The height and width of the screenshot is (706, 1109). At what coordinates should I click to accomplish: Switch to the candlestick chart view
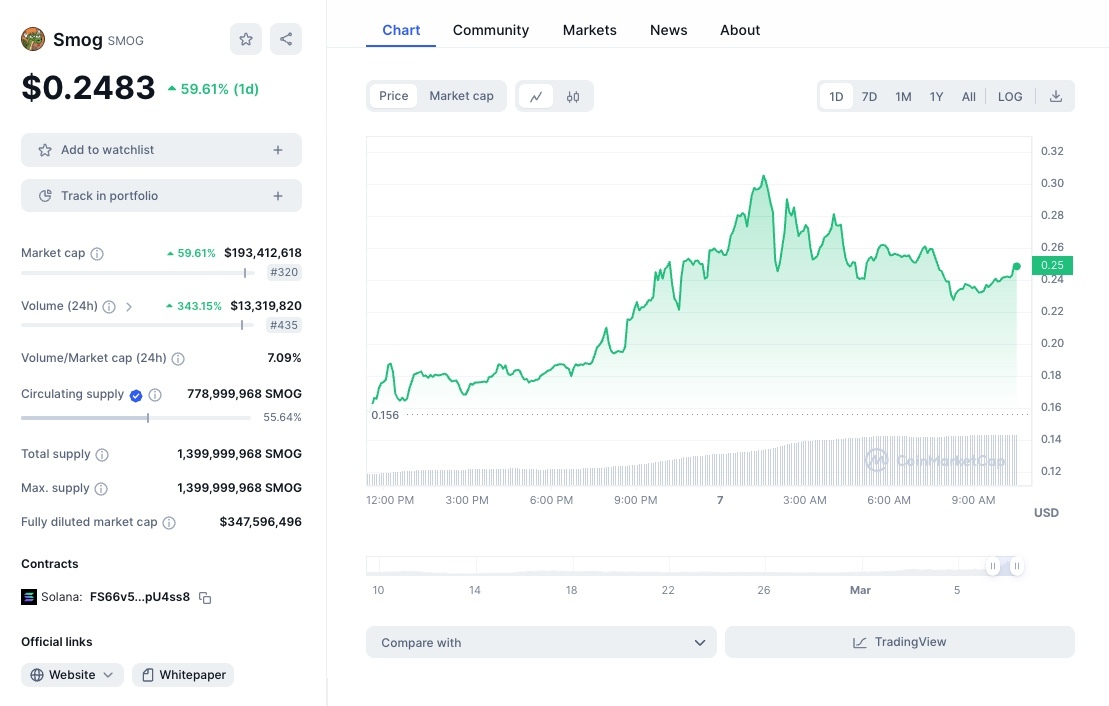point(573,96)
